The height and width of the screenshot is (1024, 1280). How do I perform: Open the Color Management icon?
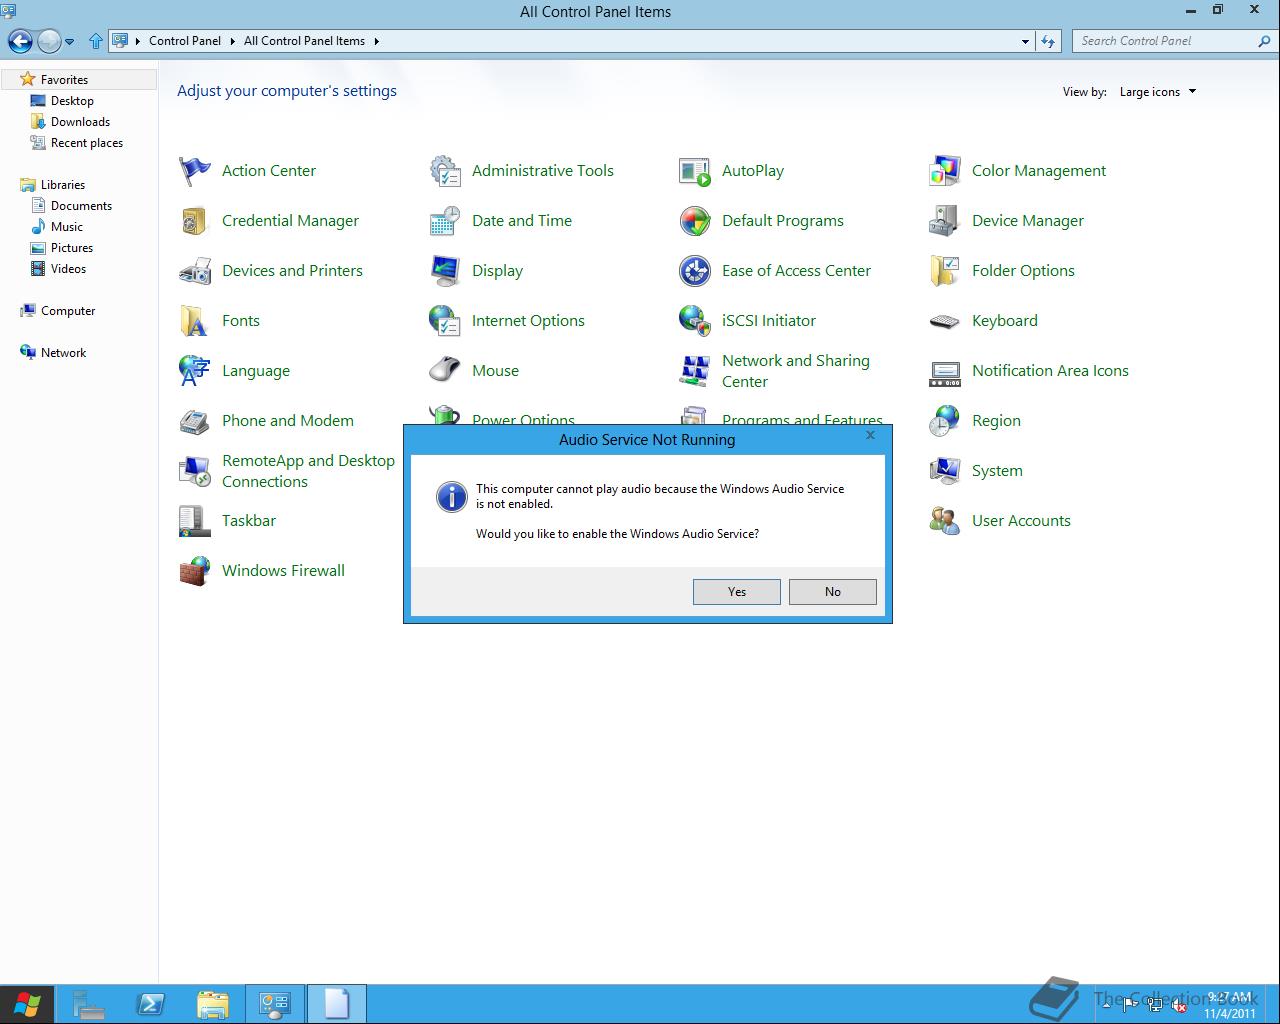[x=945, y=171]
